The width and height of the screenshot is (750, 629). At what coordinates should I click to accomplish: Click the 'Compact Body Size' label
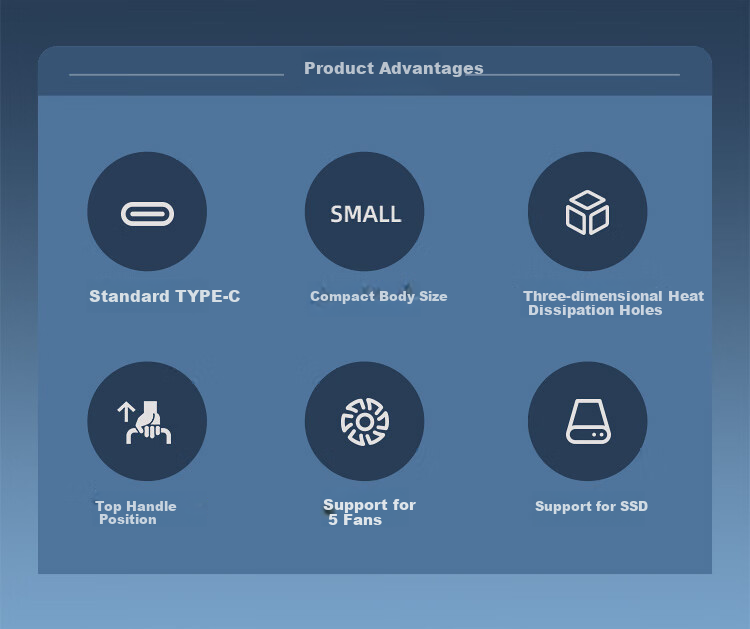pyautogui.click(x=378, y=297)
